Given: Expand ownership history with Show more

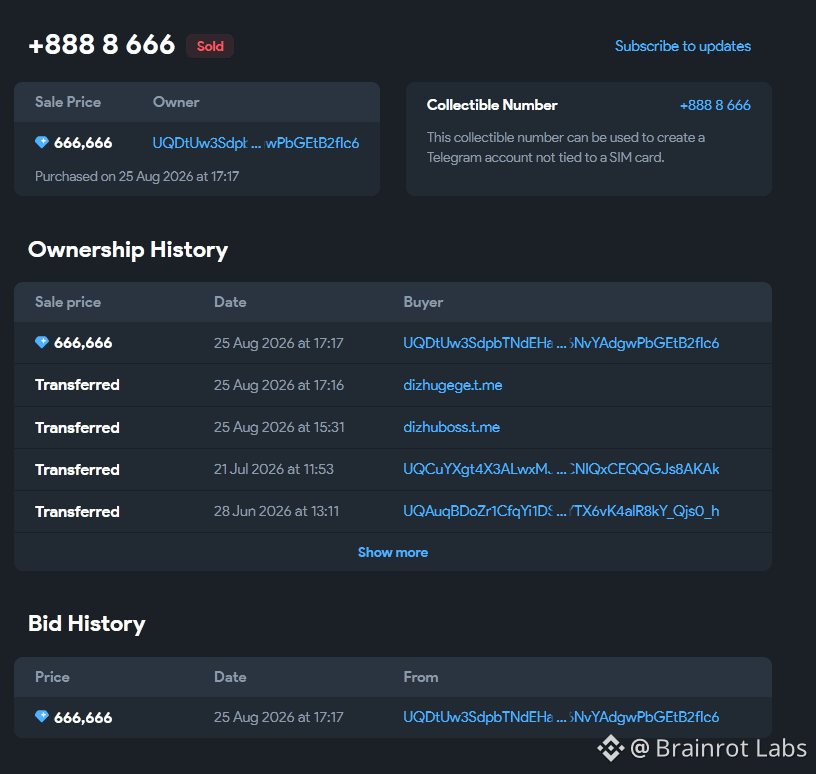Looking at the screenshot, I should pyautogui.click(x=393, y=552).
